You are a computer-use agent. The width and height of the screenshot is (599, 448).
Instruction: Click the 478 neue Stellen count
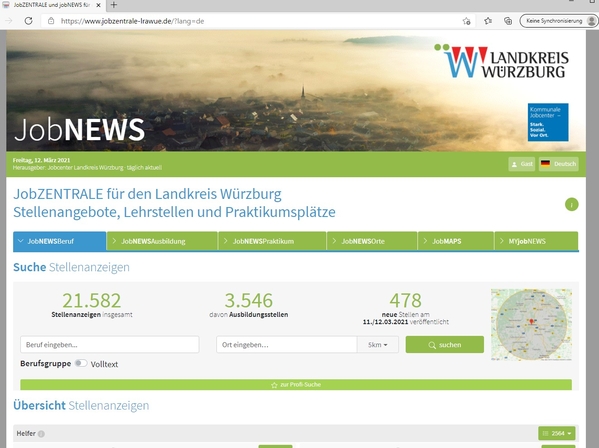pos(406,301)
